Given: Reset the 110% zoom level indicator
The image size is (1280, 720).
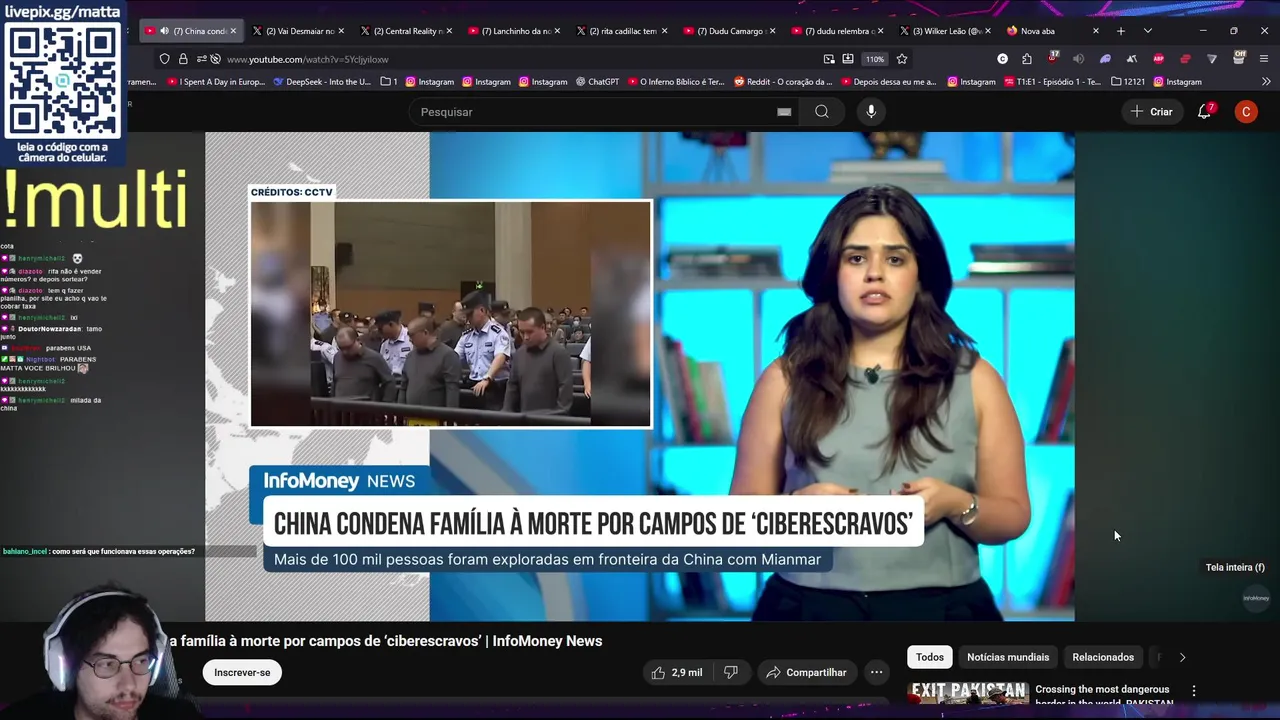Looking at the screenshot, I should (x=875, y=59).
